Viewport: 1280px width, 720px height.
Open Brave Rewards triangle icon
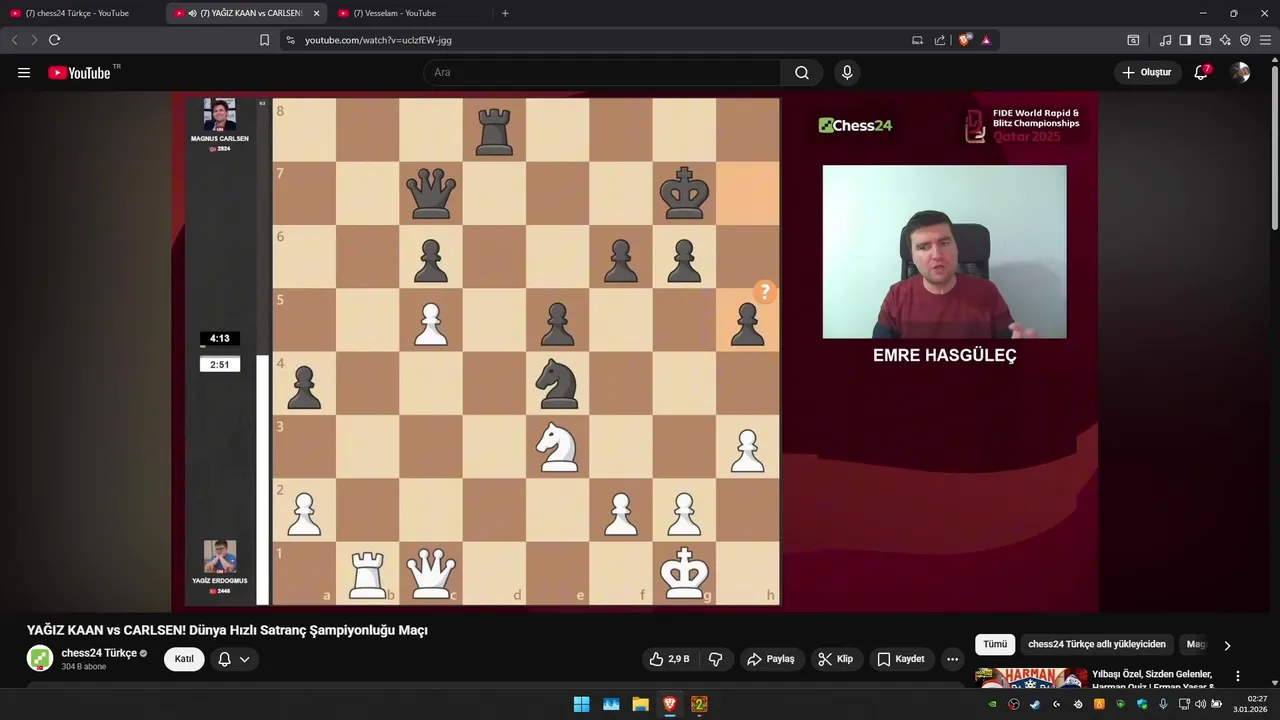click(x=986, y=40)
